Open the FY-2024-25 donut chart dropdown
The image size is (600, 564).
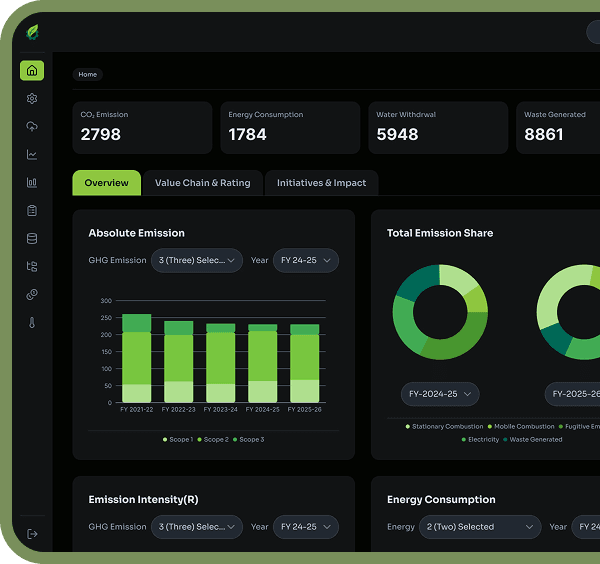(440, 394)
